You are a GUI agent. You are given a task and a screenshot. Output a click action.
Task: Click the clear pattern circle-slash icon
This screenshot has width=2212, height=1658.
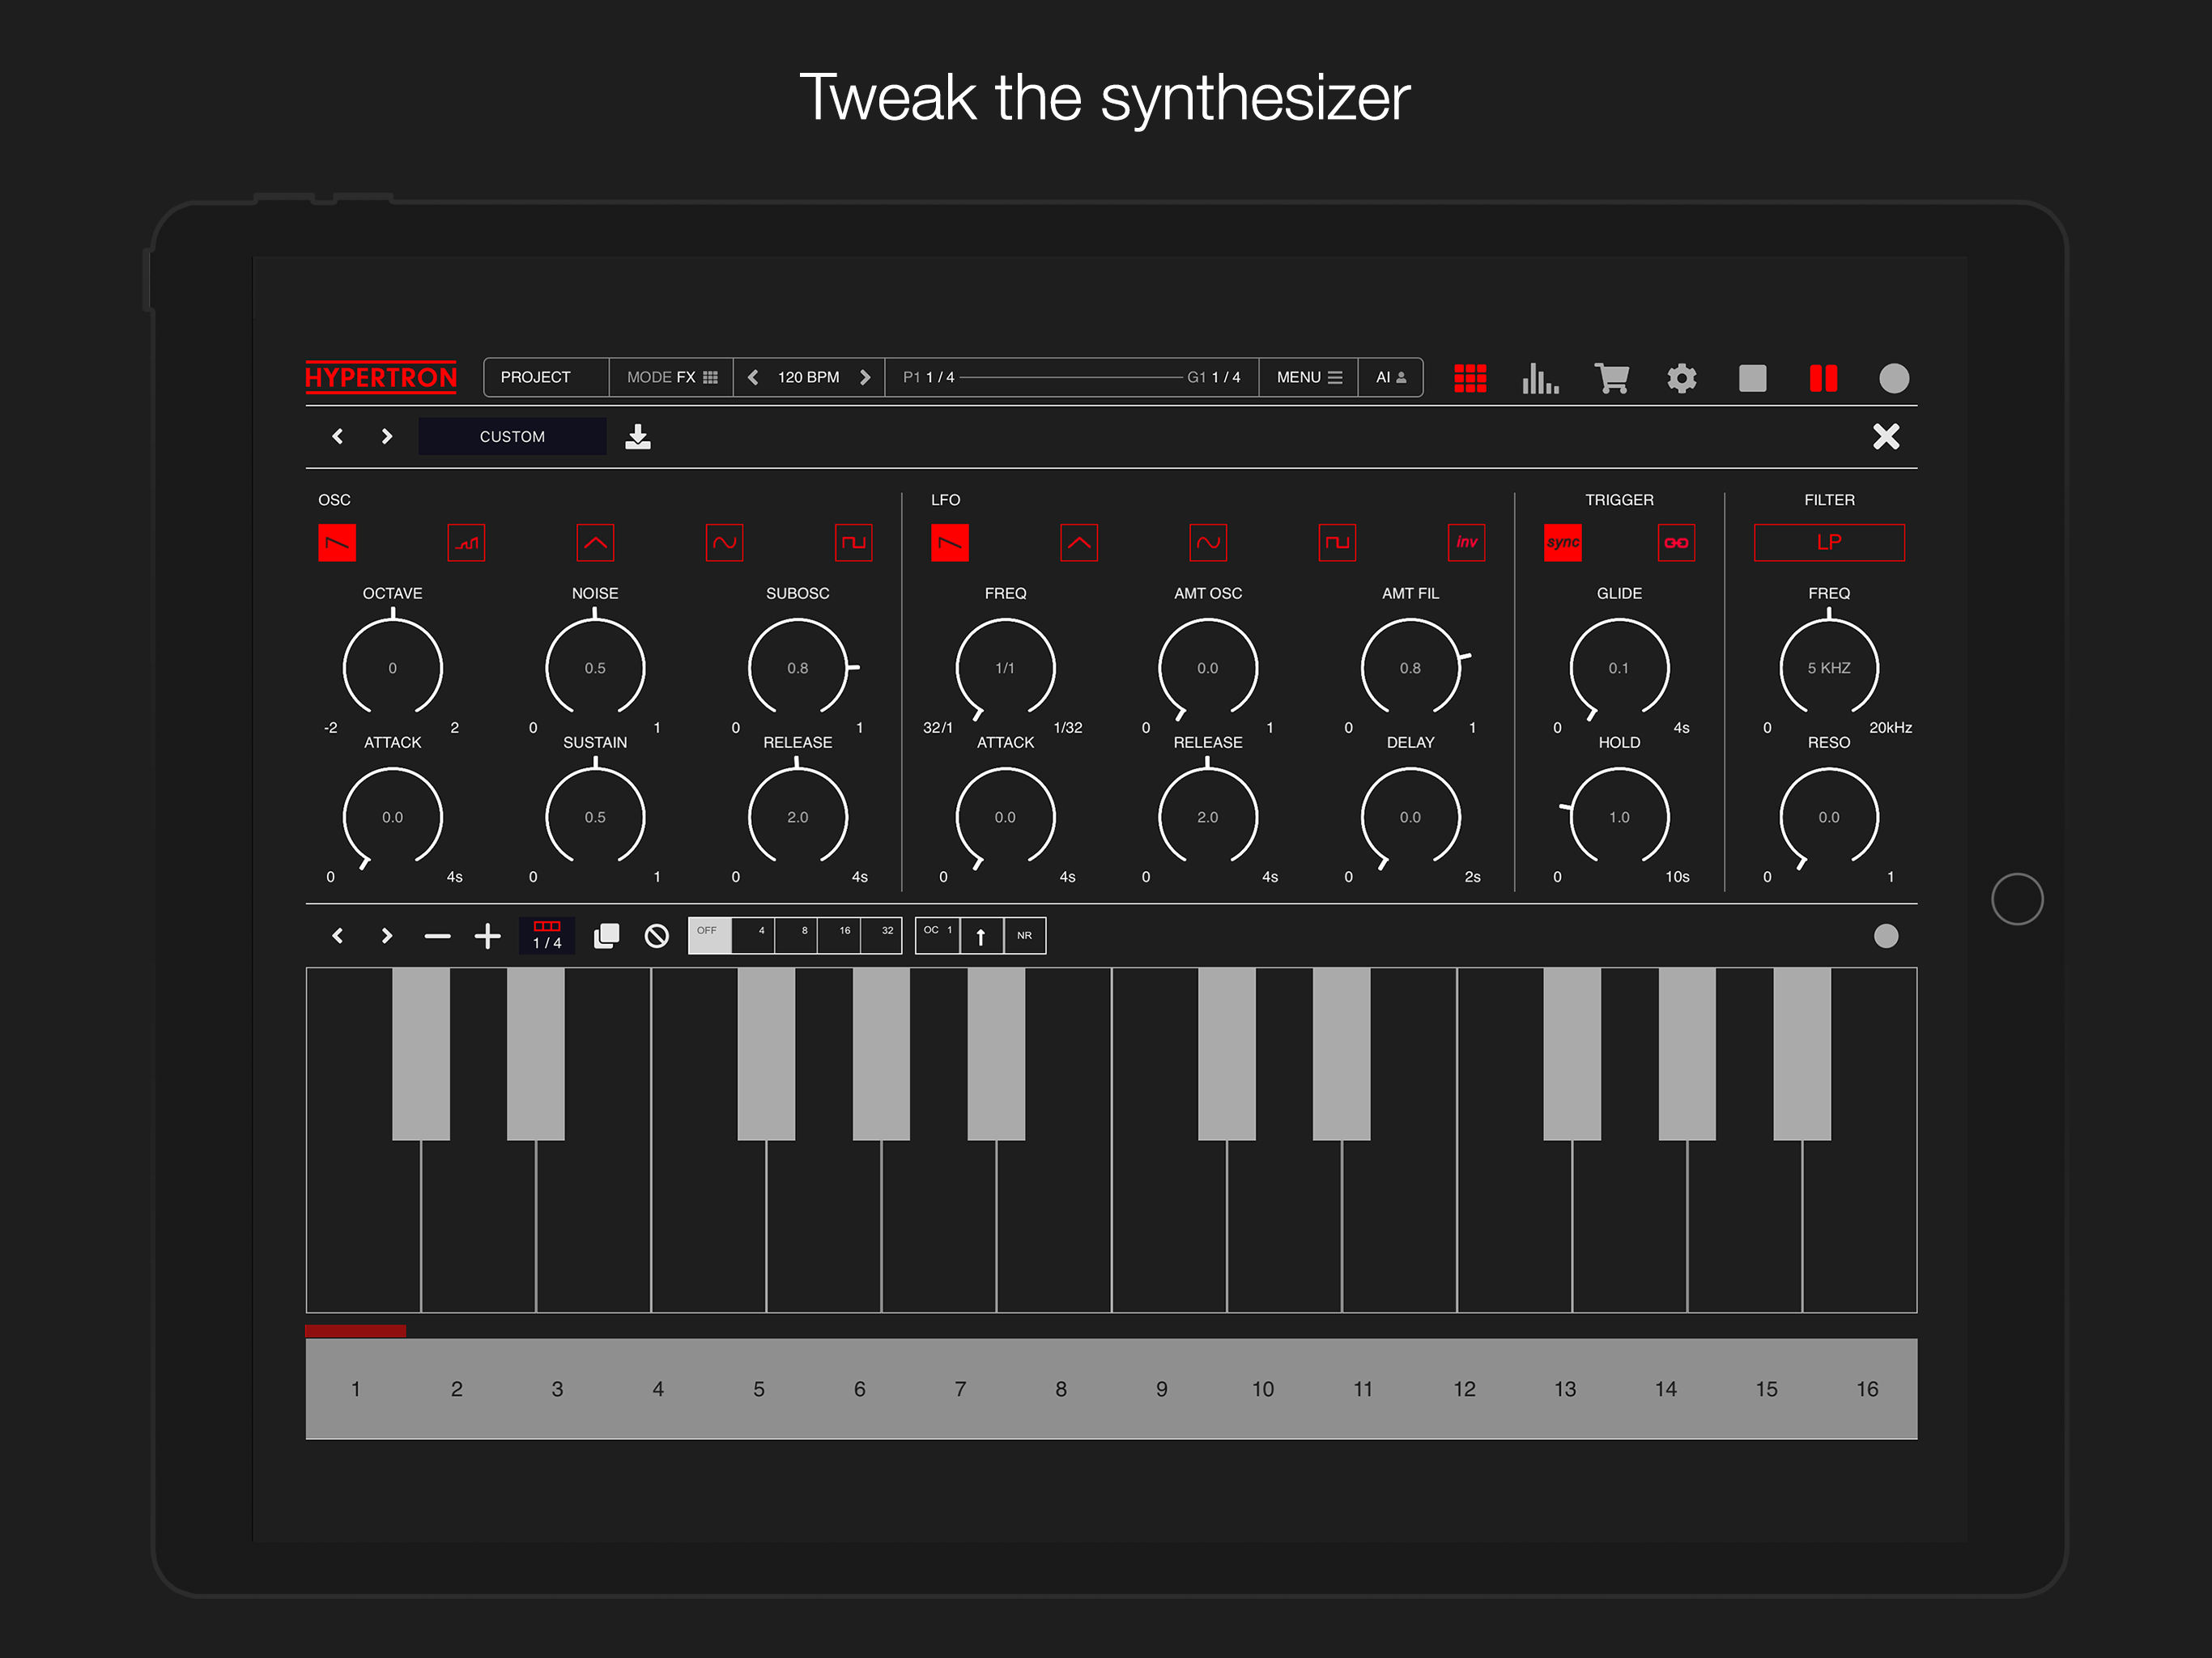(657, 936)
